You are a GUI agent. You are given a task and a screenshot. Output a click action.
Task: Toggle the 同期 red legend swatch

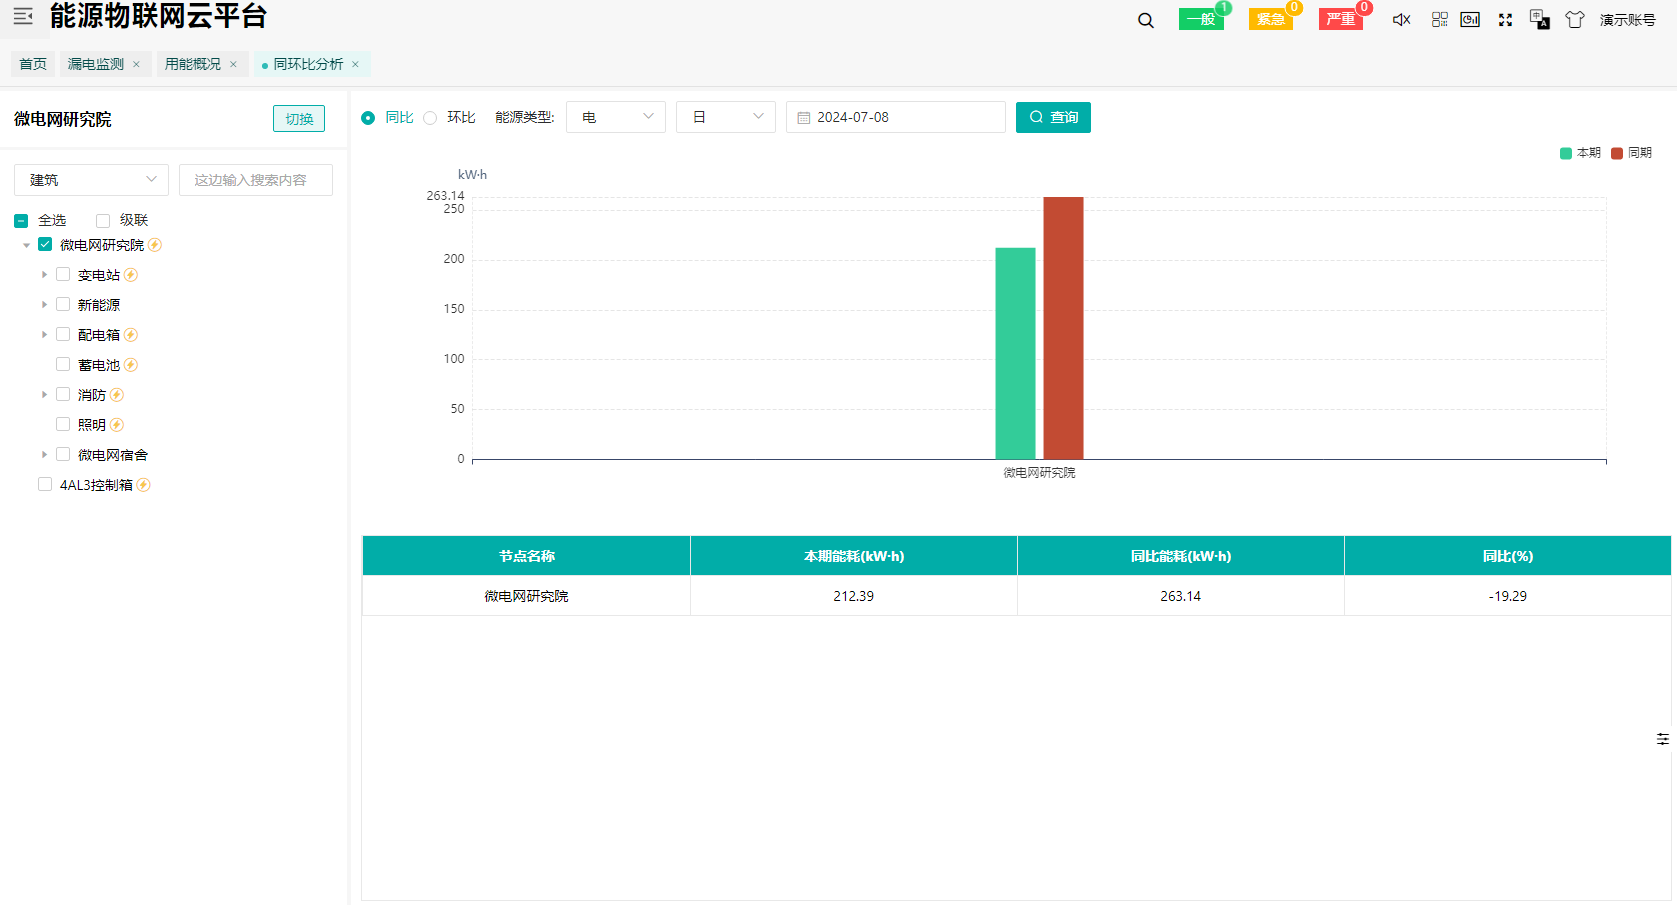coord(1617,153)
